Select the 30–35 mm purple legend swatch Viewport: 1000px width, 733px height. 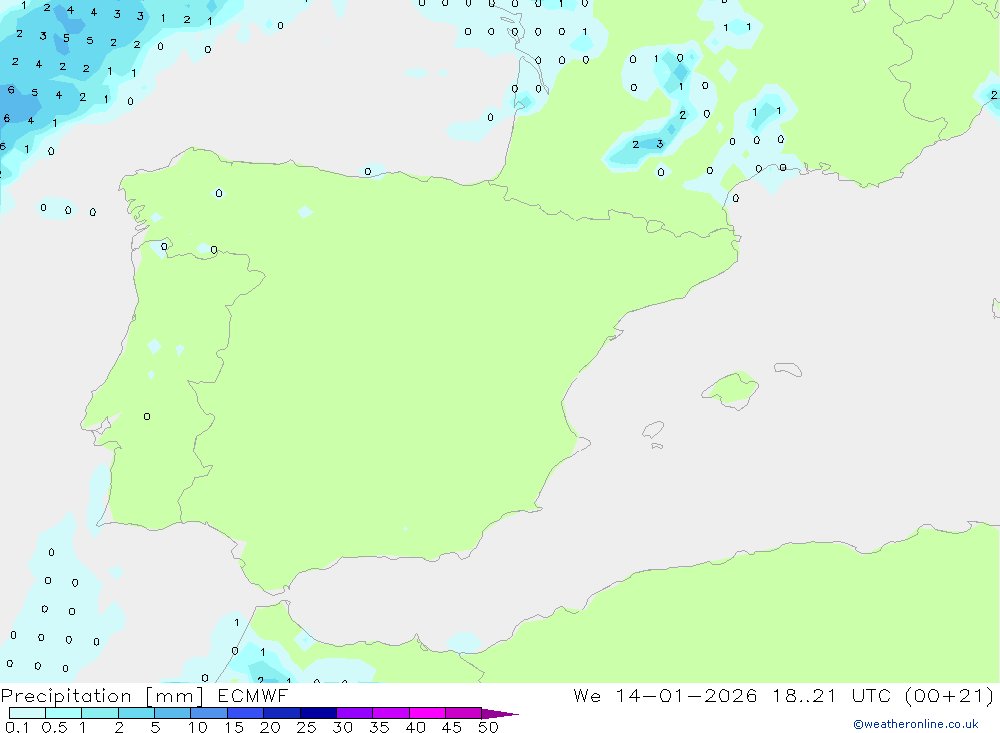pos(355,713)
